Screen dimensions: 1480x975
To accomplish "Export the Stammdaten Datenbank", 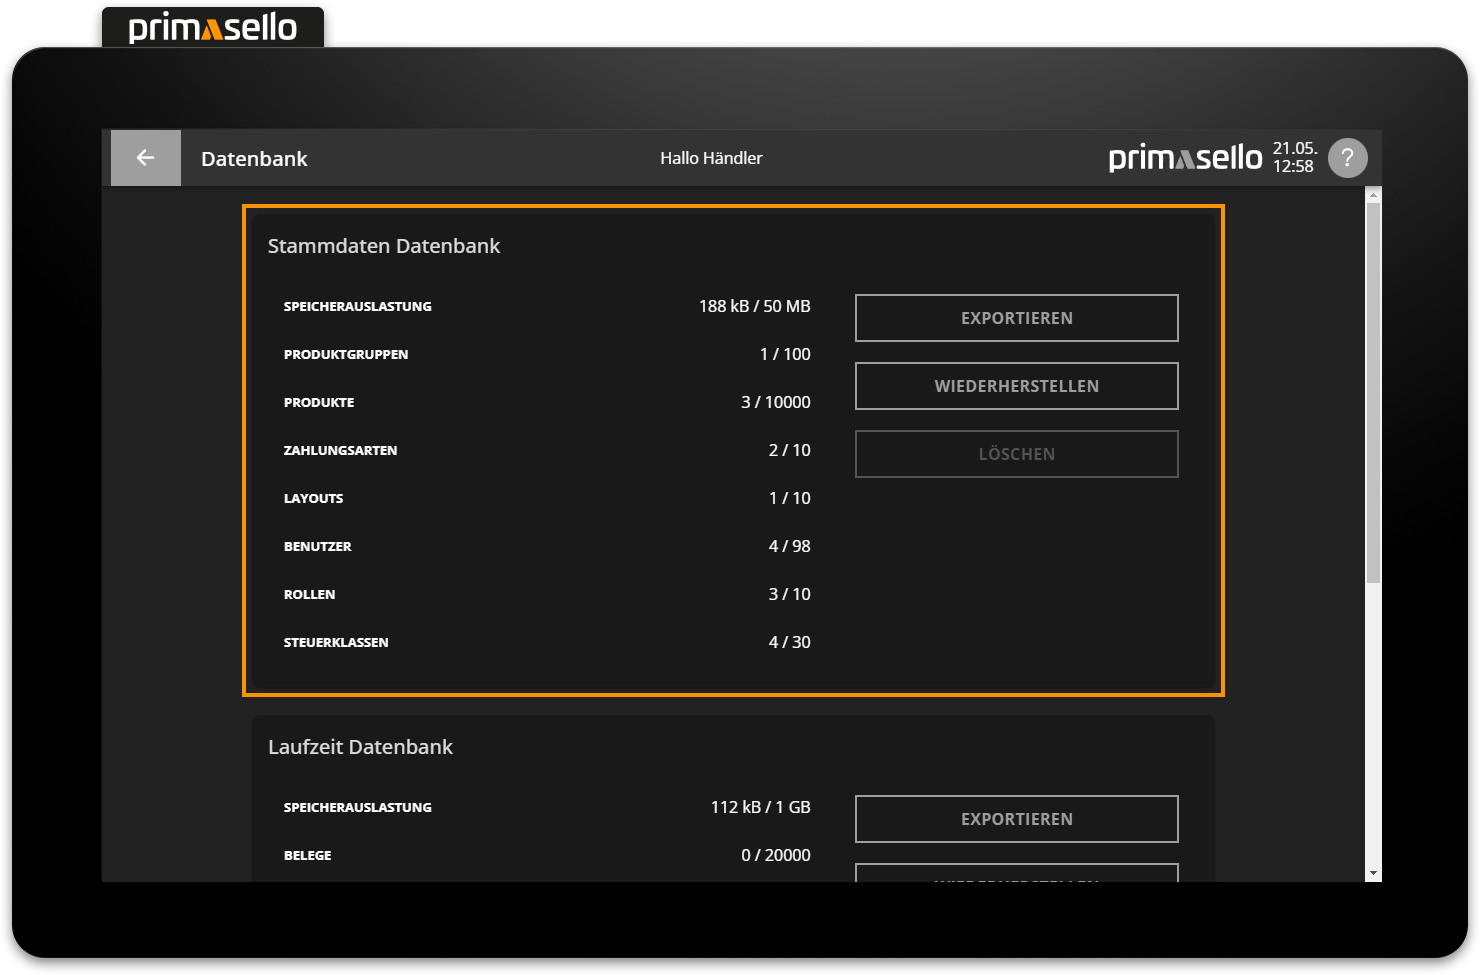I will [1016, 318].
